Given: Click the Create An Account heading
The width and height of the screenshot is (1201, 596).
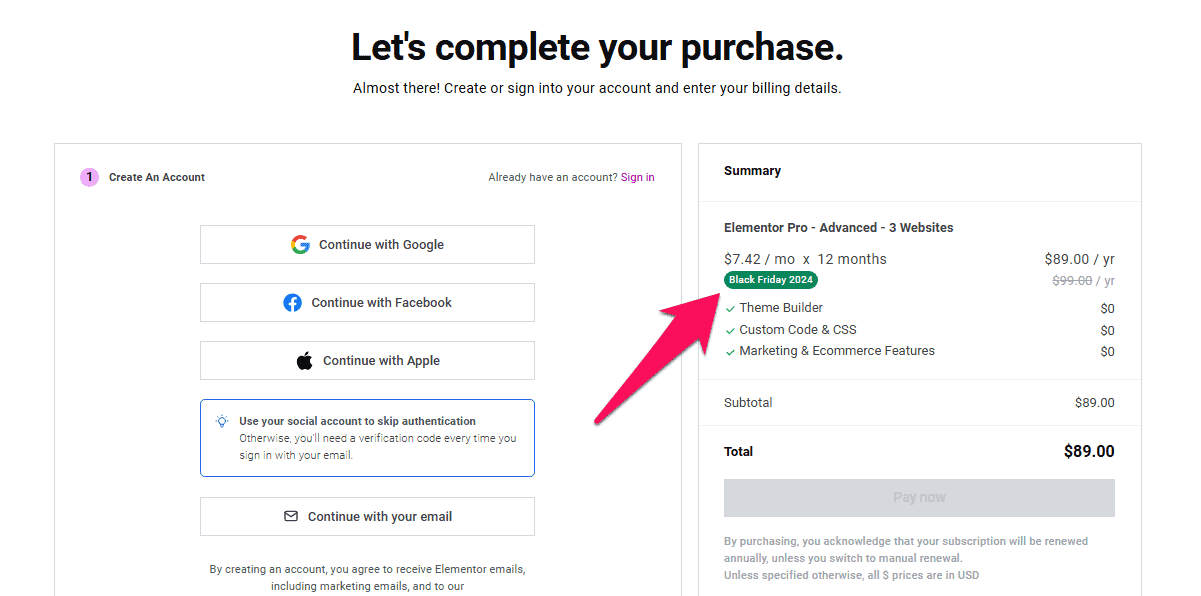Looking at the screenshot, I should [157, 177].
